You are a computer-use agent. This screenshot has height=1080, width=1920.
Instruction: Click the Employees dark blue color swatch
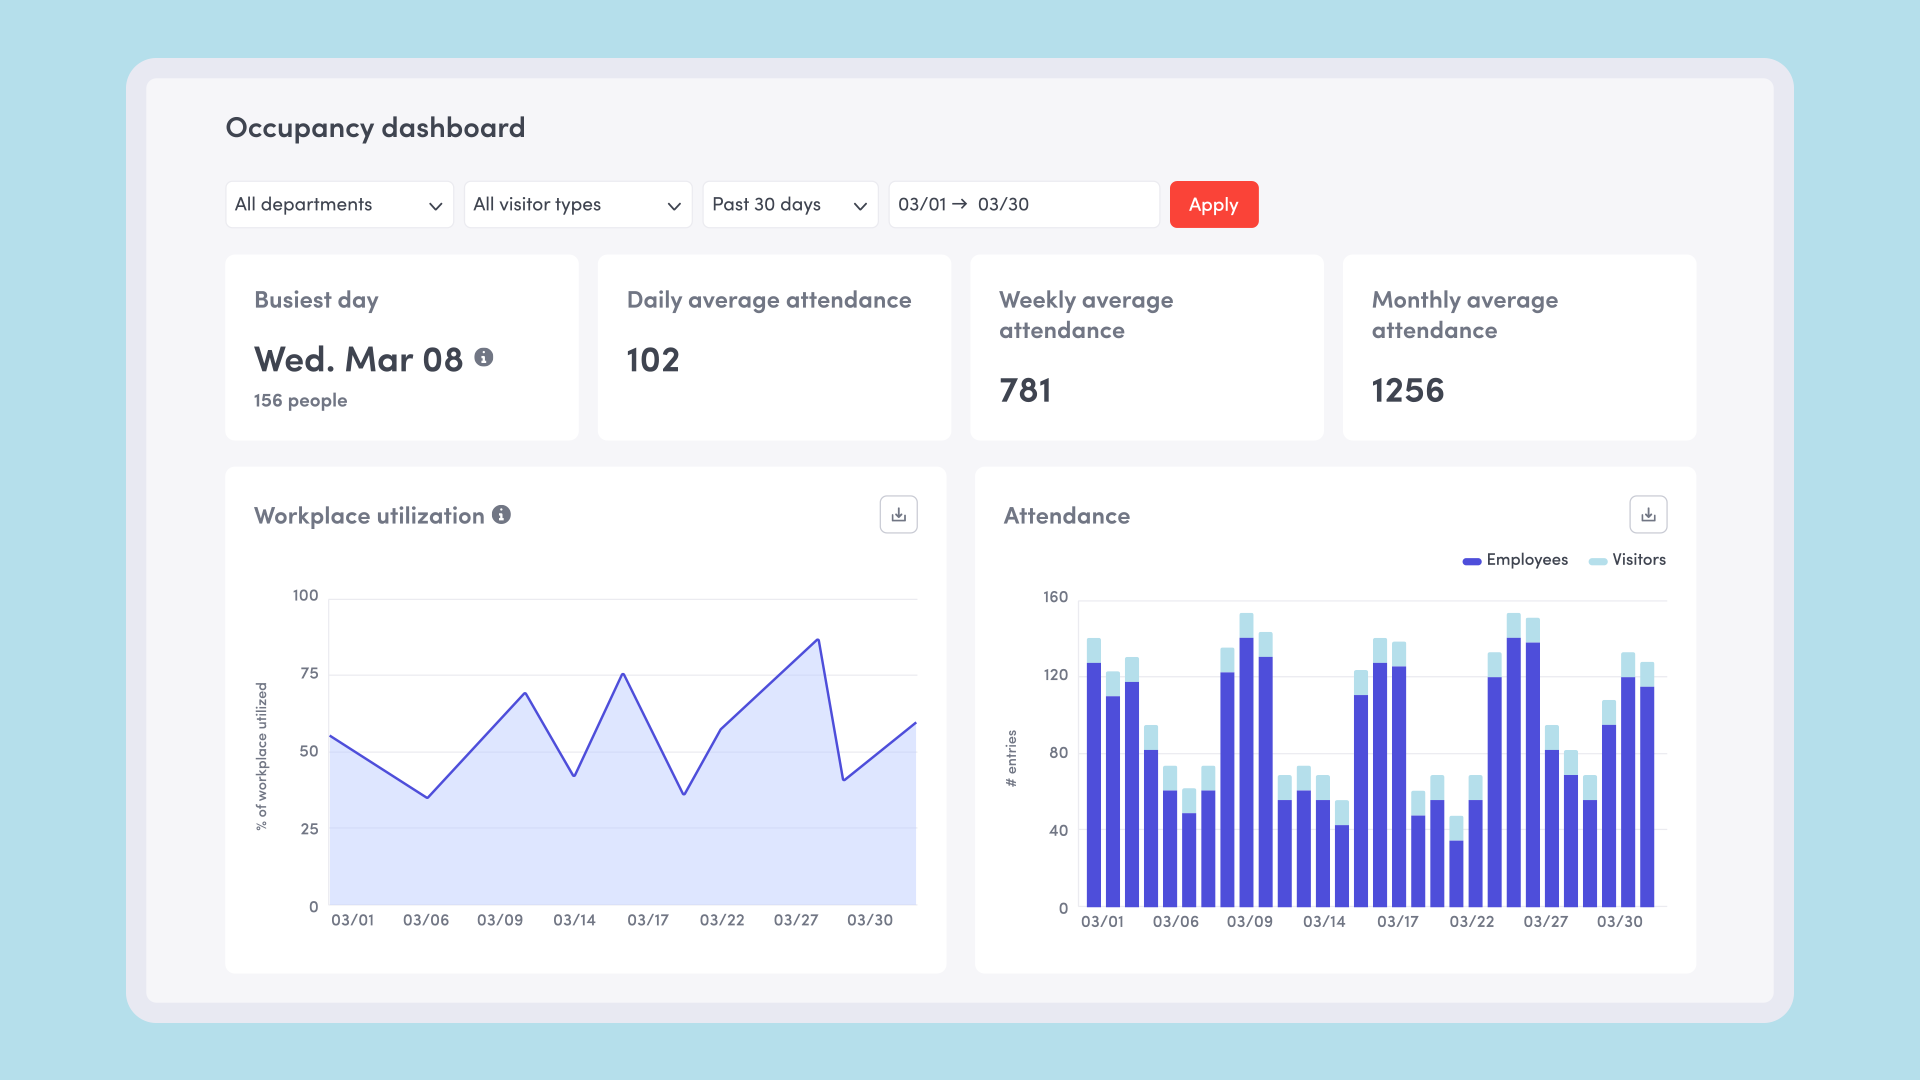pyautogui.click(x=1471, y=561)
